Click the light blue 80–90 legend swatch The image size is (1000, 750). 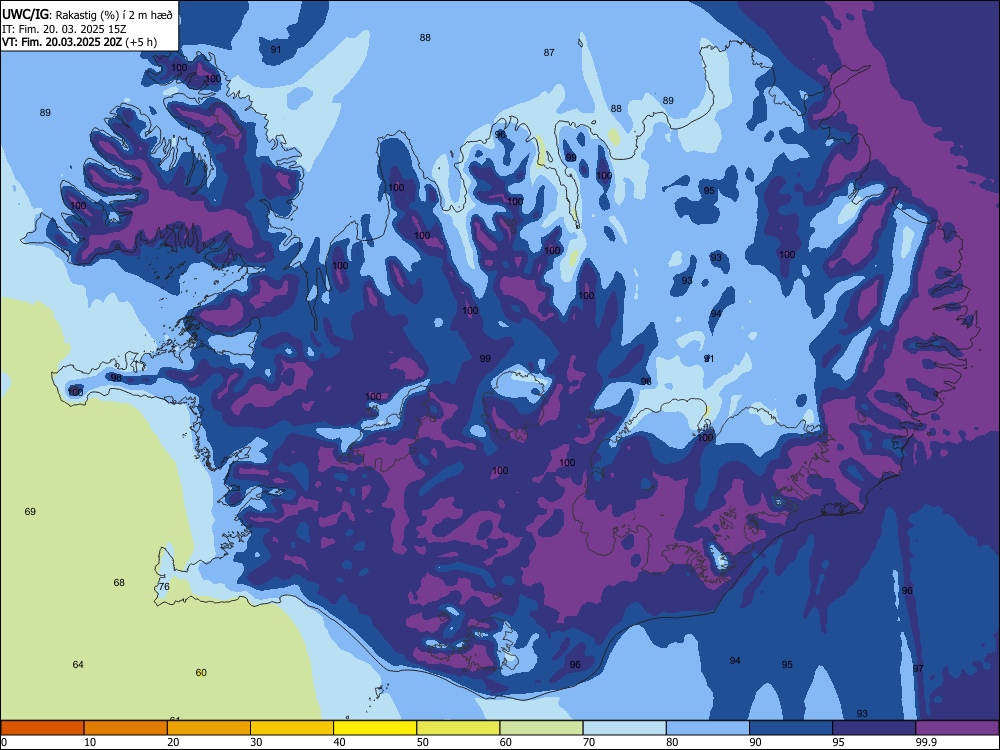(x=708, y=728)
